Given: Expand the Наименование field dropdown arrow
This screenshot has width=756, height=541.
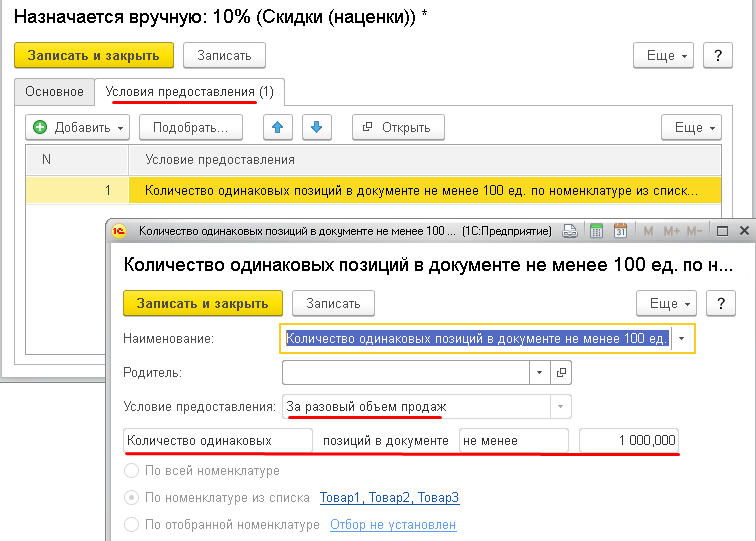Looking at the screenshot, I should pyautogui.click(x=682, y=339).
